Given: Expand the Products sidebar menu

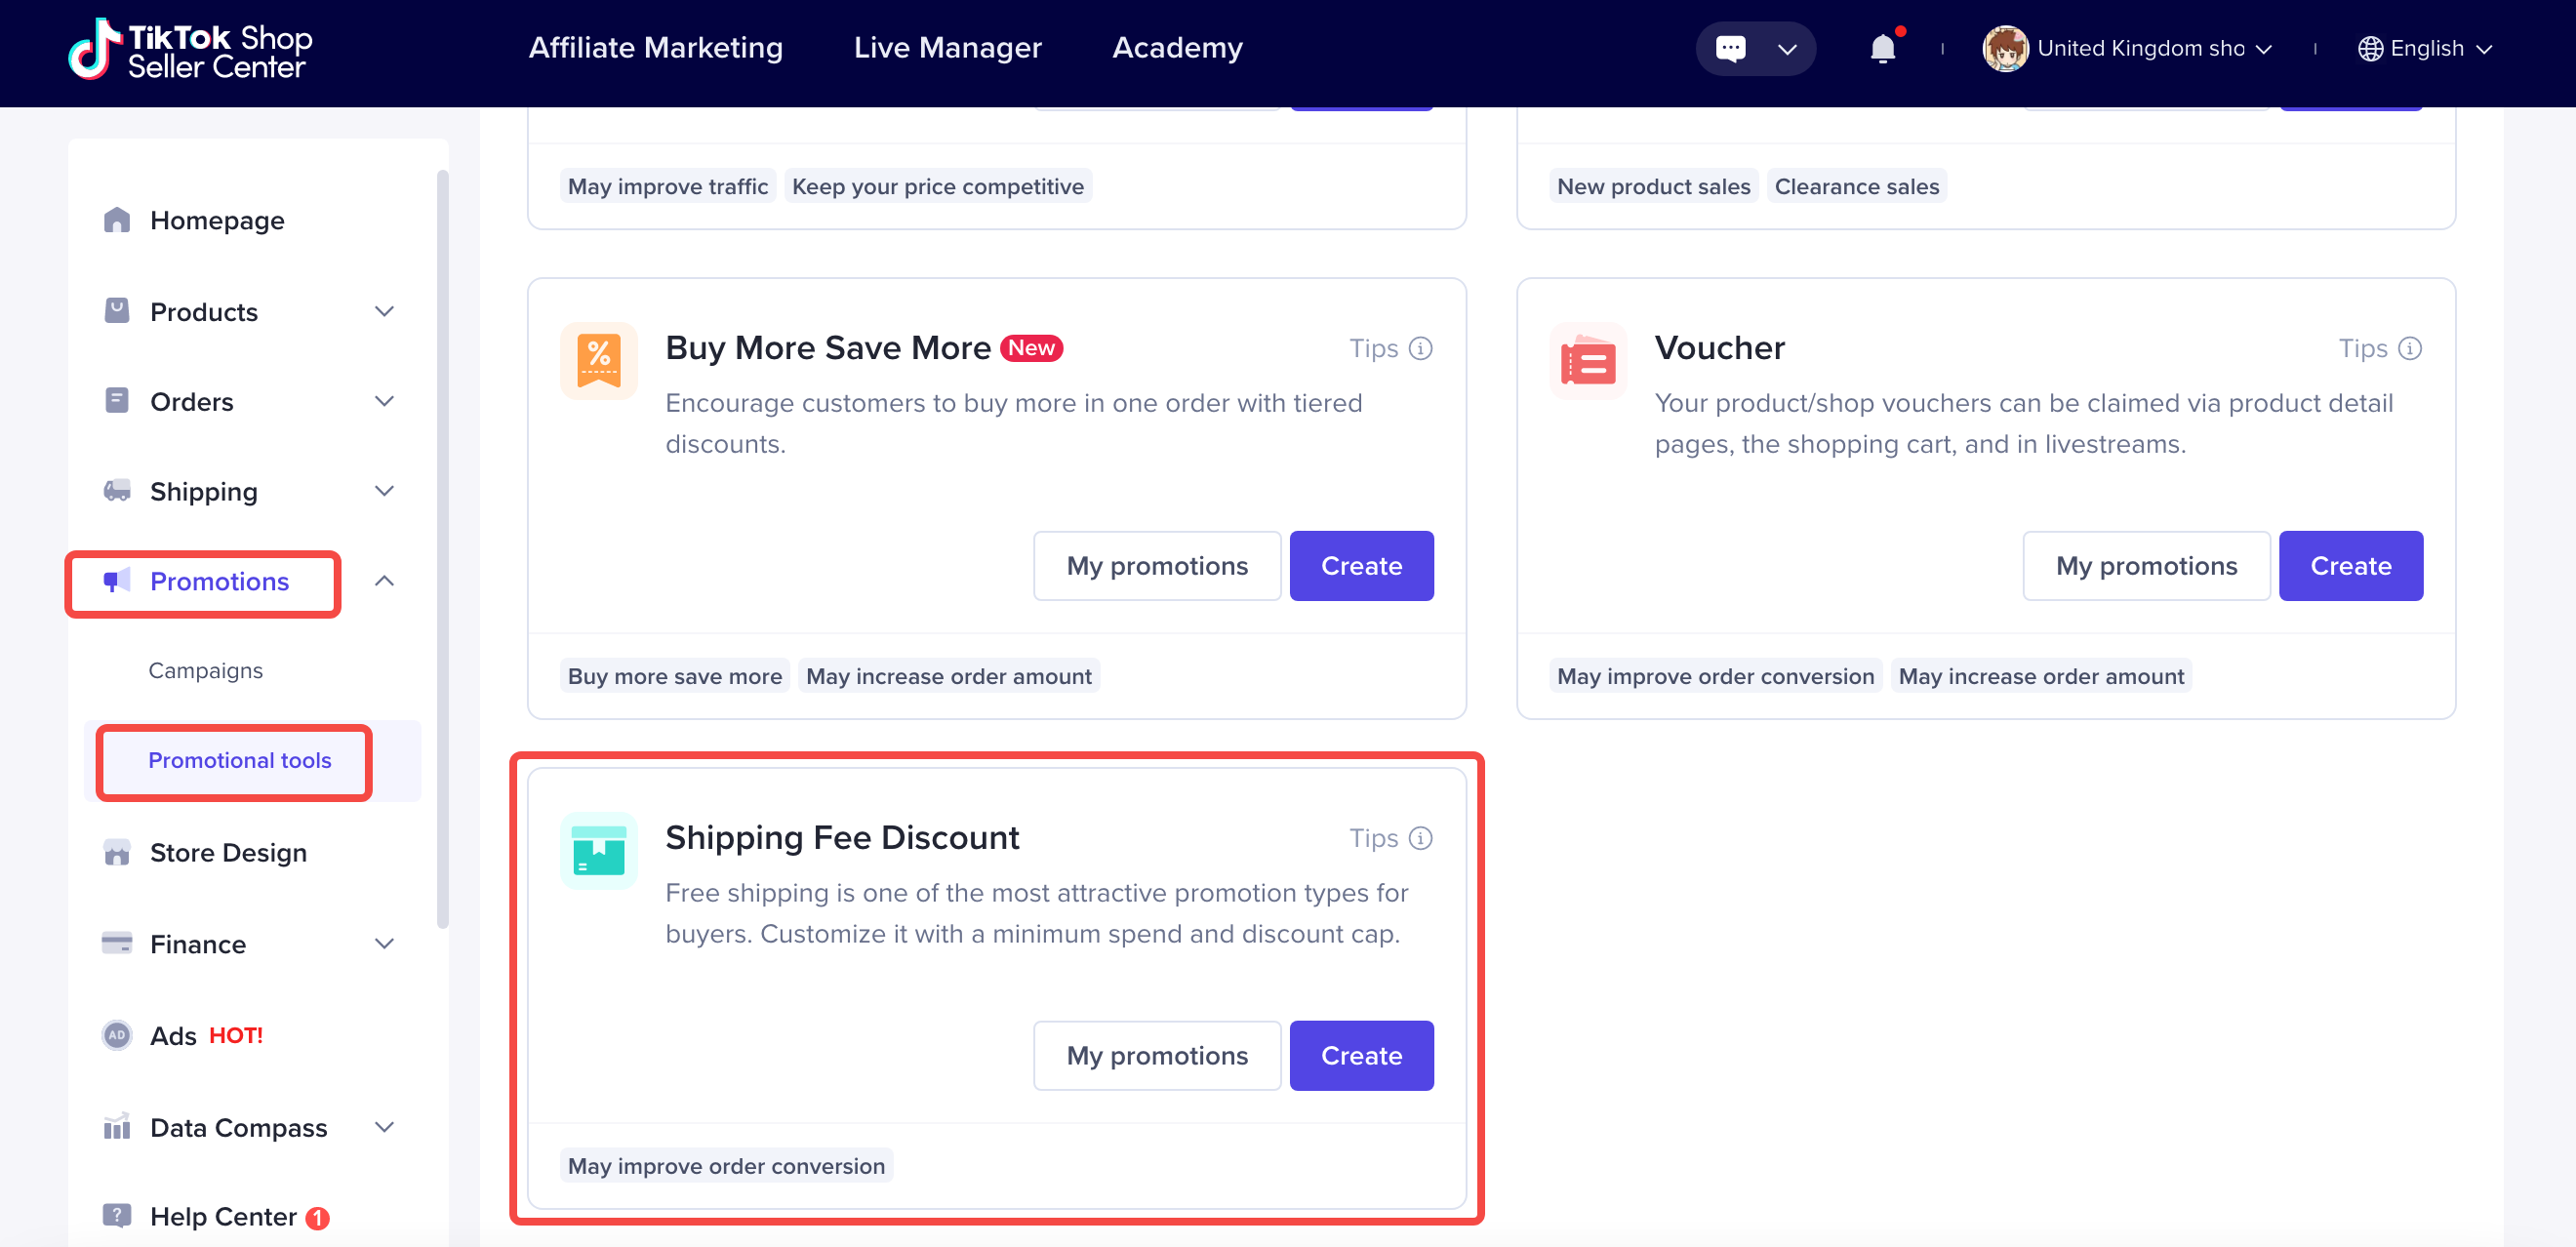Looking at the screenshot, I should coord(384,311).
